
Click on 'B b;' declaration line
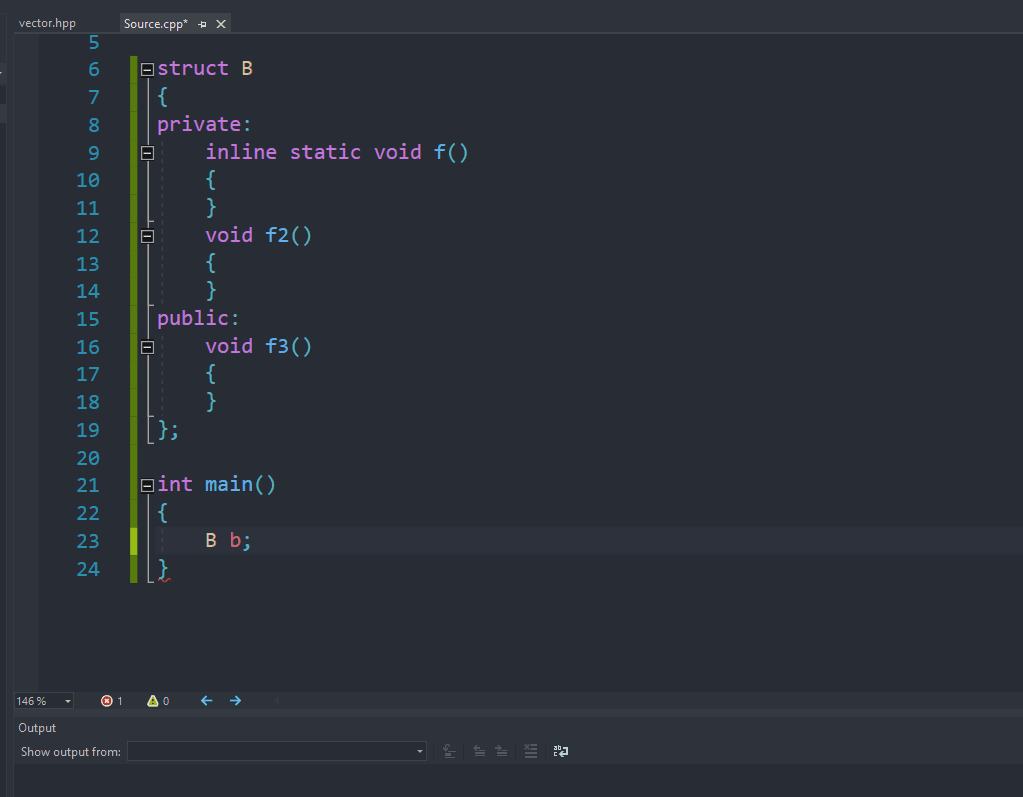228,541
